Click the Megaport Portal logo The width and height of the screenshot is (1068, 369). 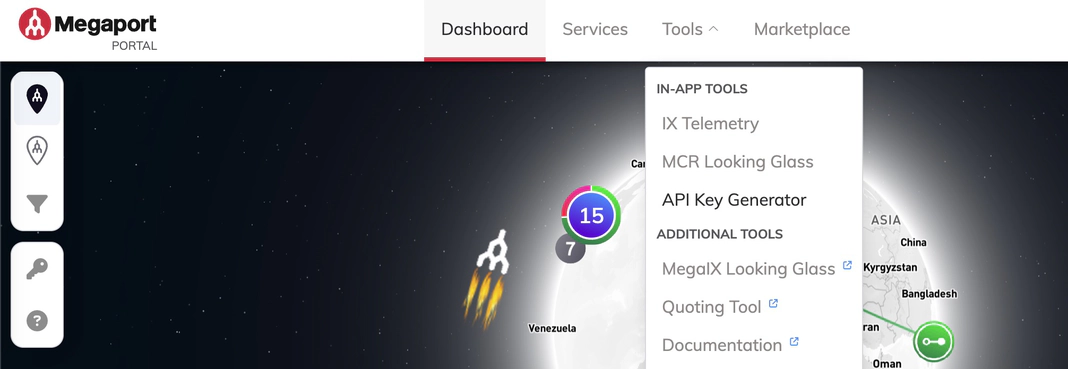coord(88,29)
